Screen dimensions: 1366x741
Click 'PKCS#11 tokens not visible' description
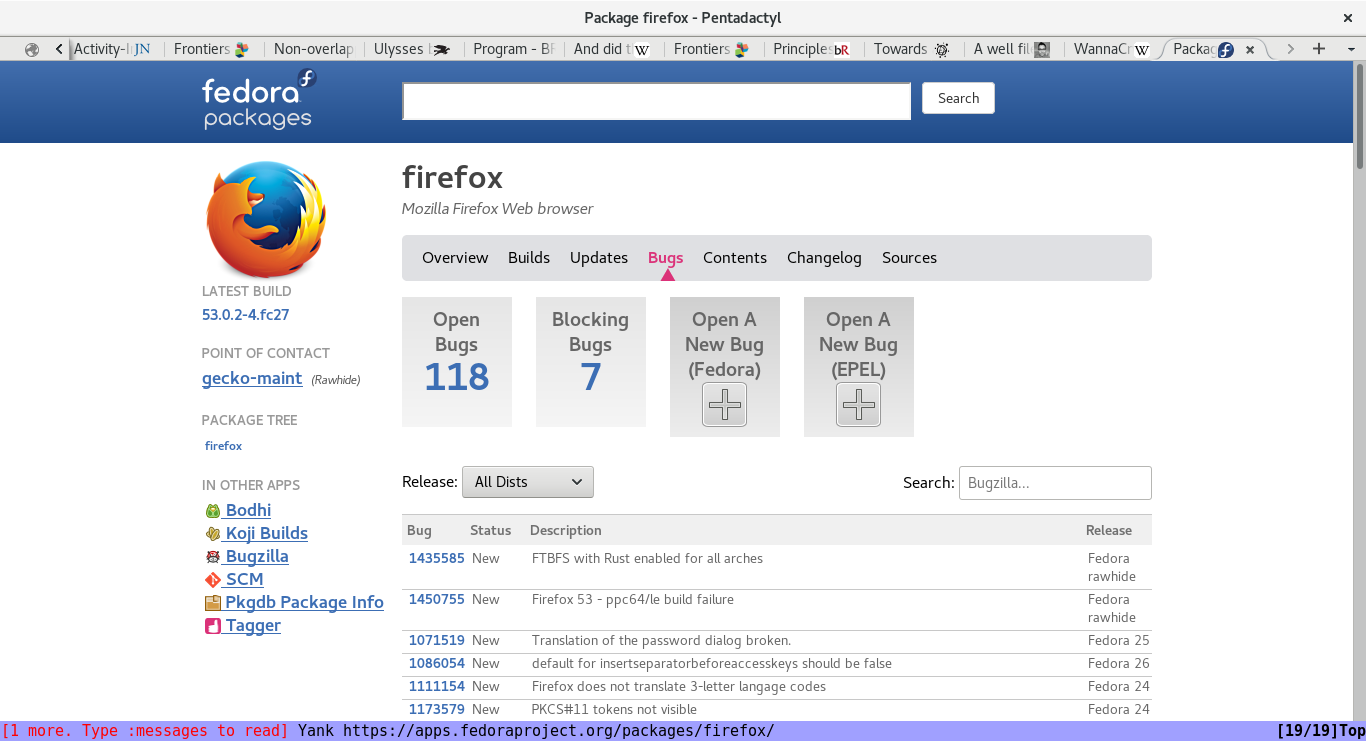614,710
